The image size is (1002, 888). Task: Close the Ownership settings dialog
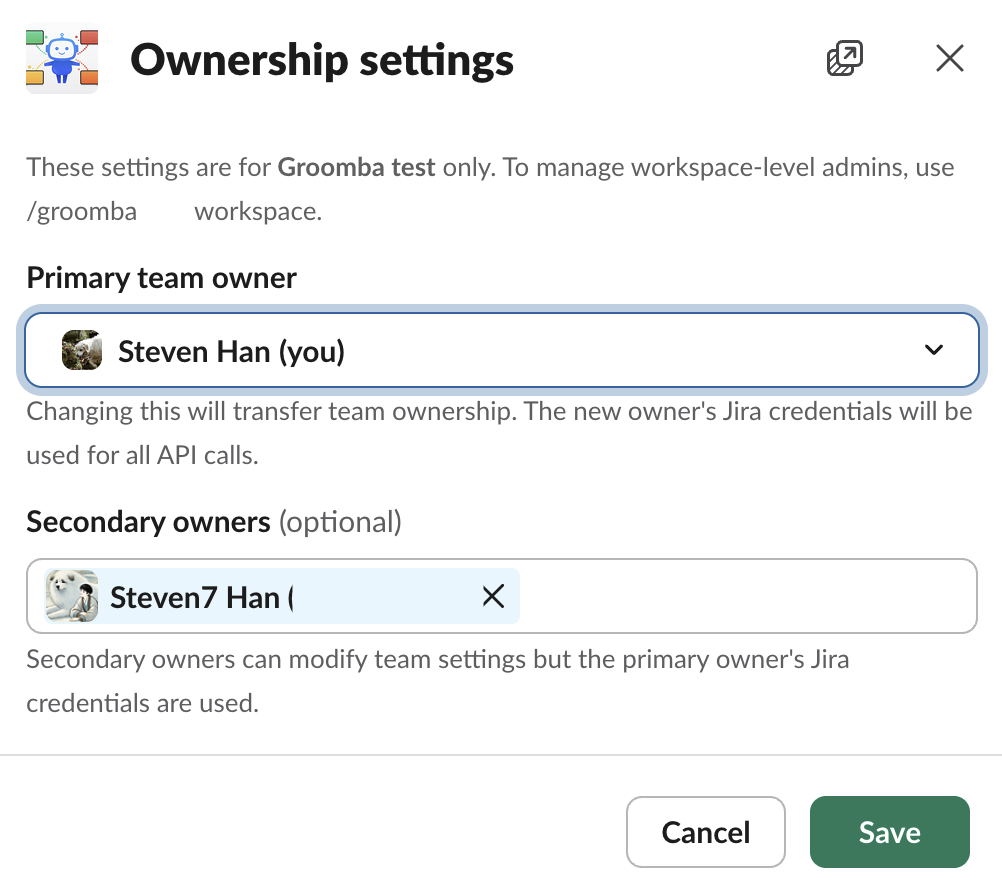tap(949, 59)
